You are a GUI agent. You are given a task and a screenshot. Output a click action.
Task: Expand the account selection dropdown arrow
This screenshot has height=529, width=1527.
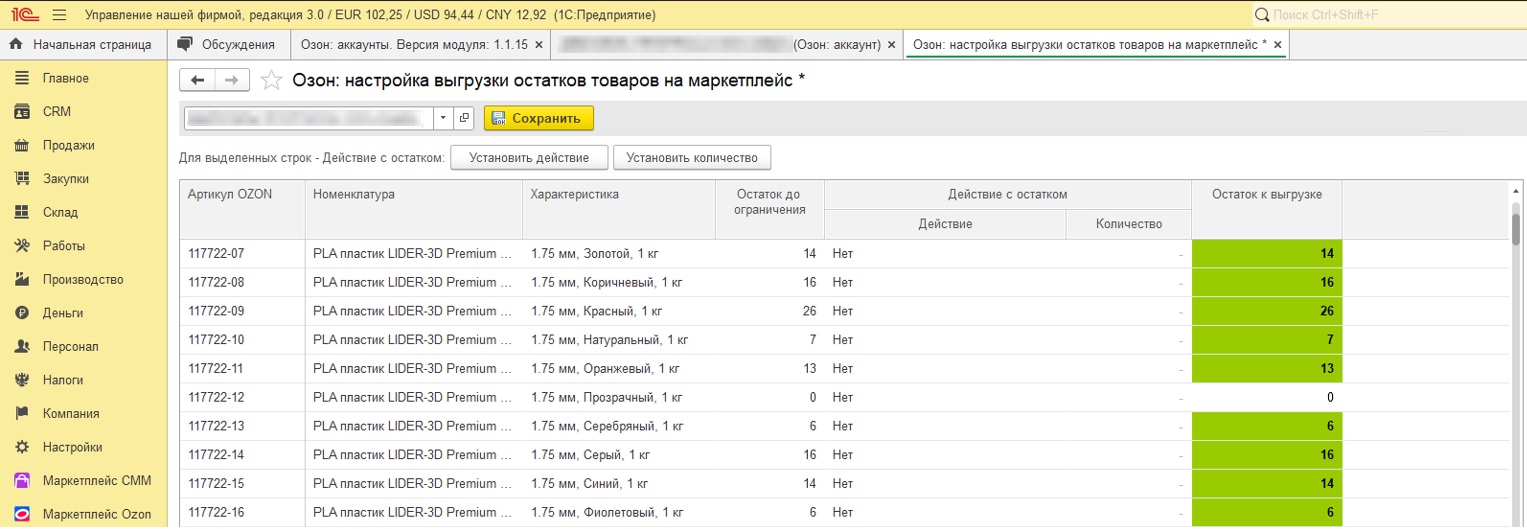pos(444,118)
